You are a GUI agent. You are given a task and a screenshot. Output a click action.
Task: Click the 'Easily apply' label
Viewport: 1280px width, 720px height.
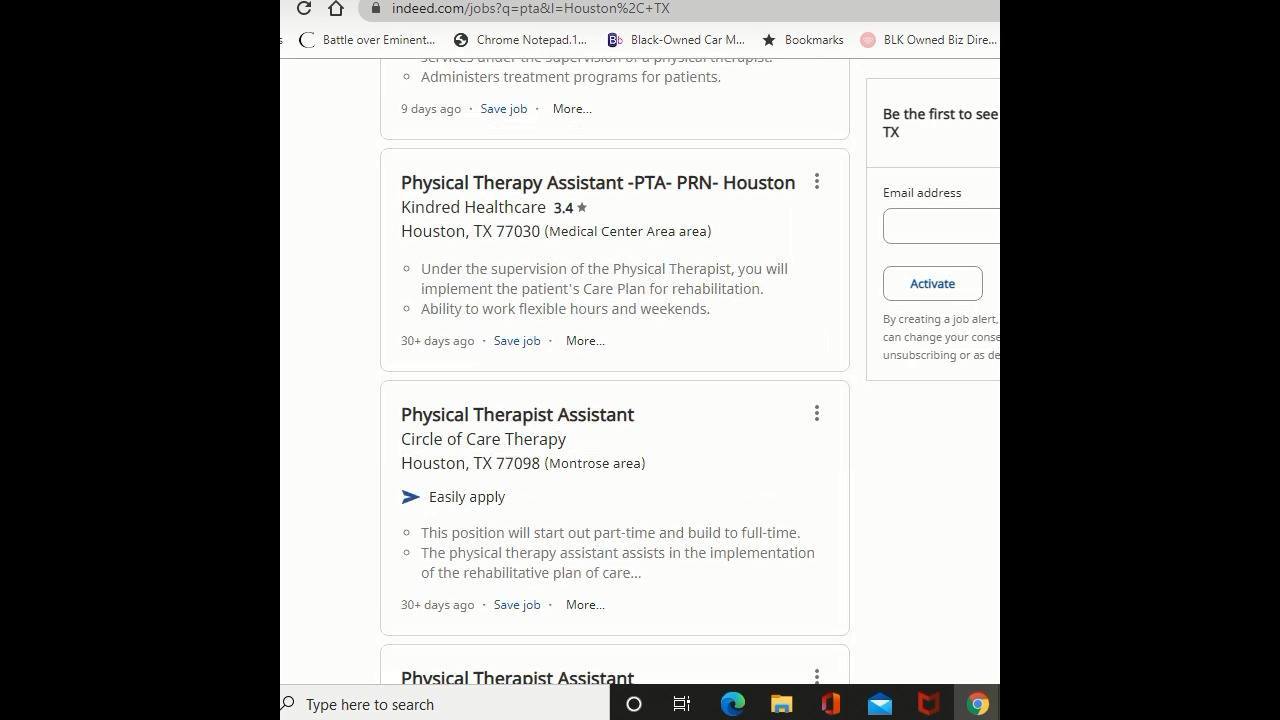[x=467, y=497]
